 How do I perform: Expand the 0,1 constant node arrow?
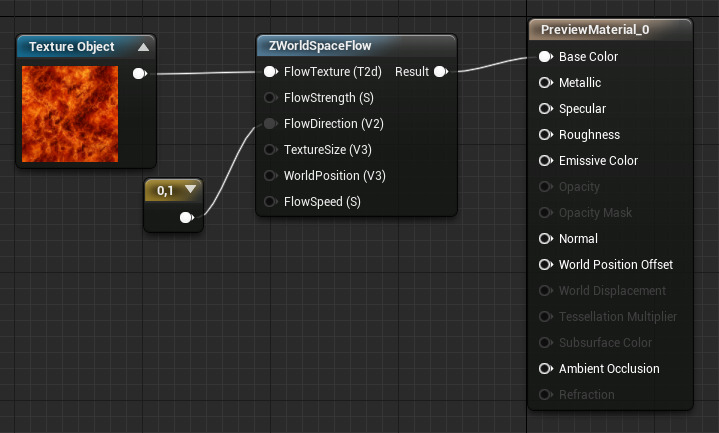click(x=190, y=189)
